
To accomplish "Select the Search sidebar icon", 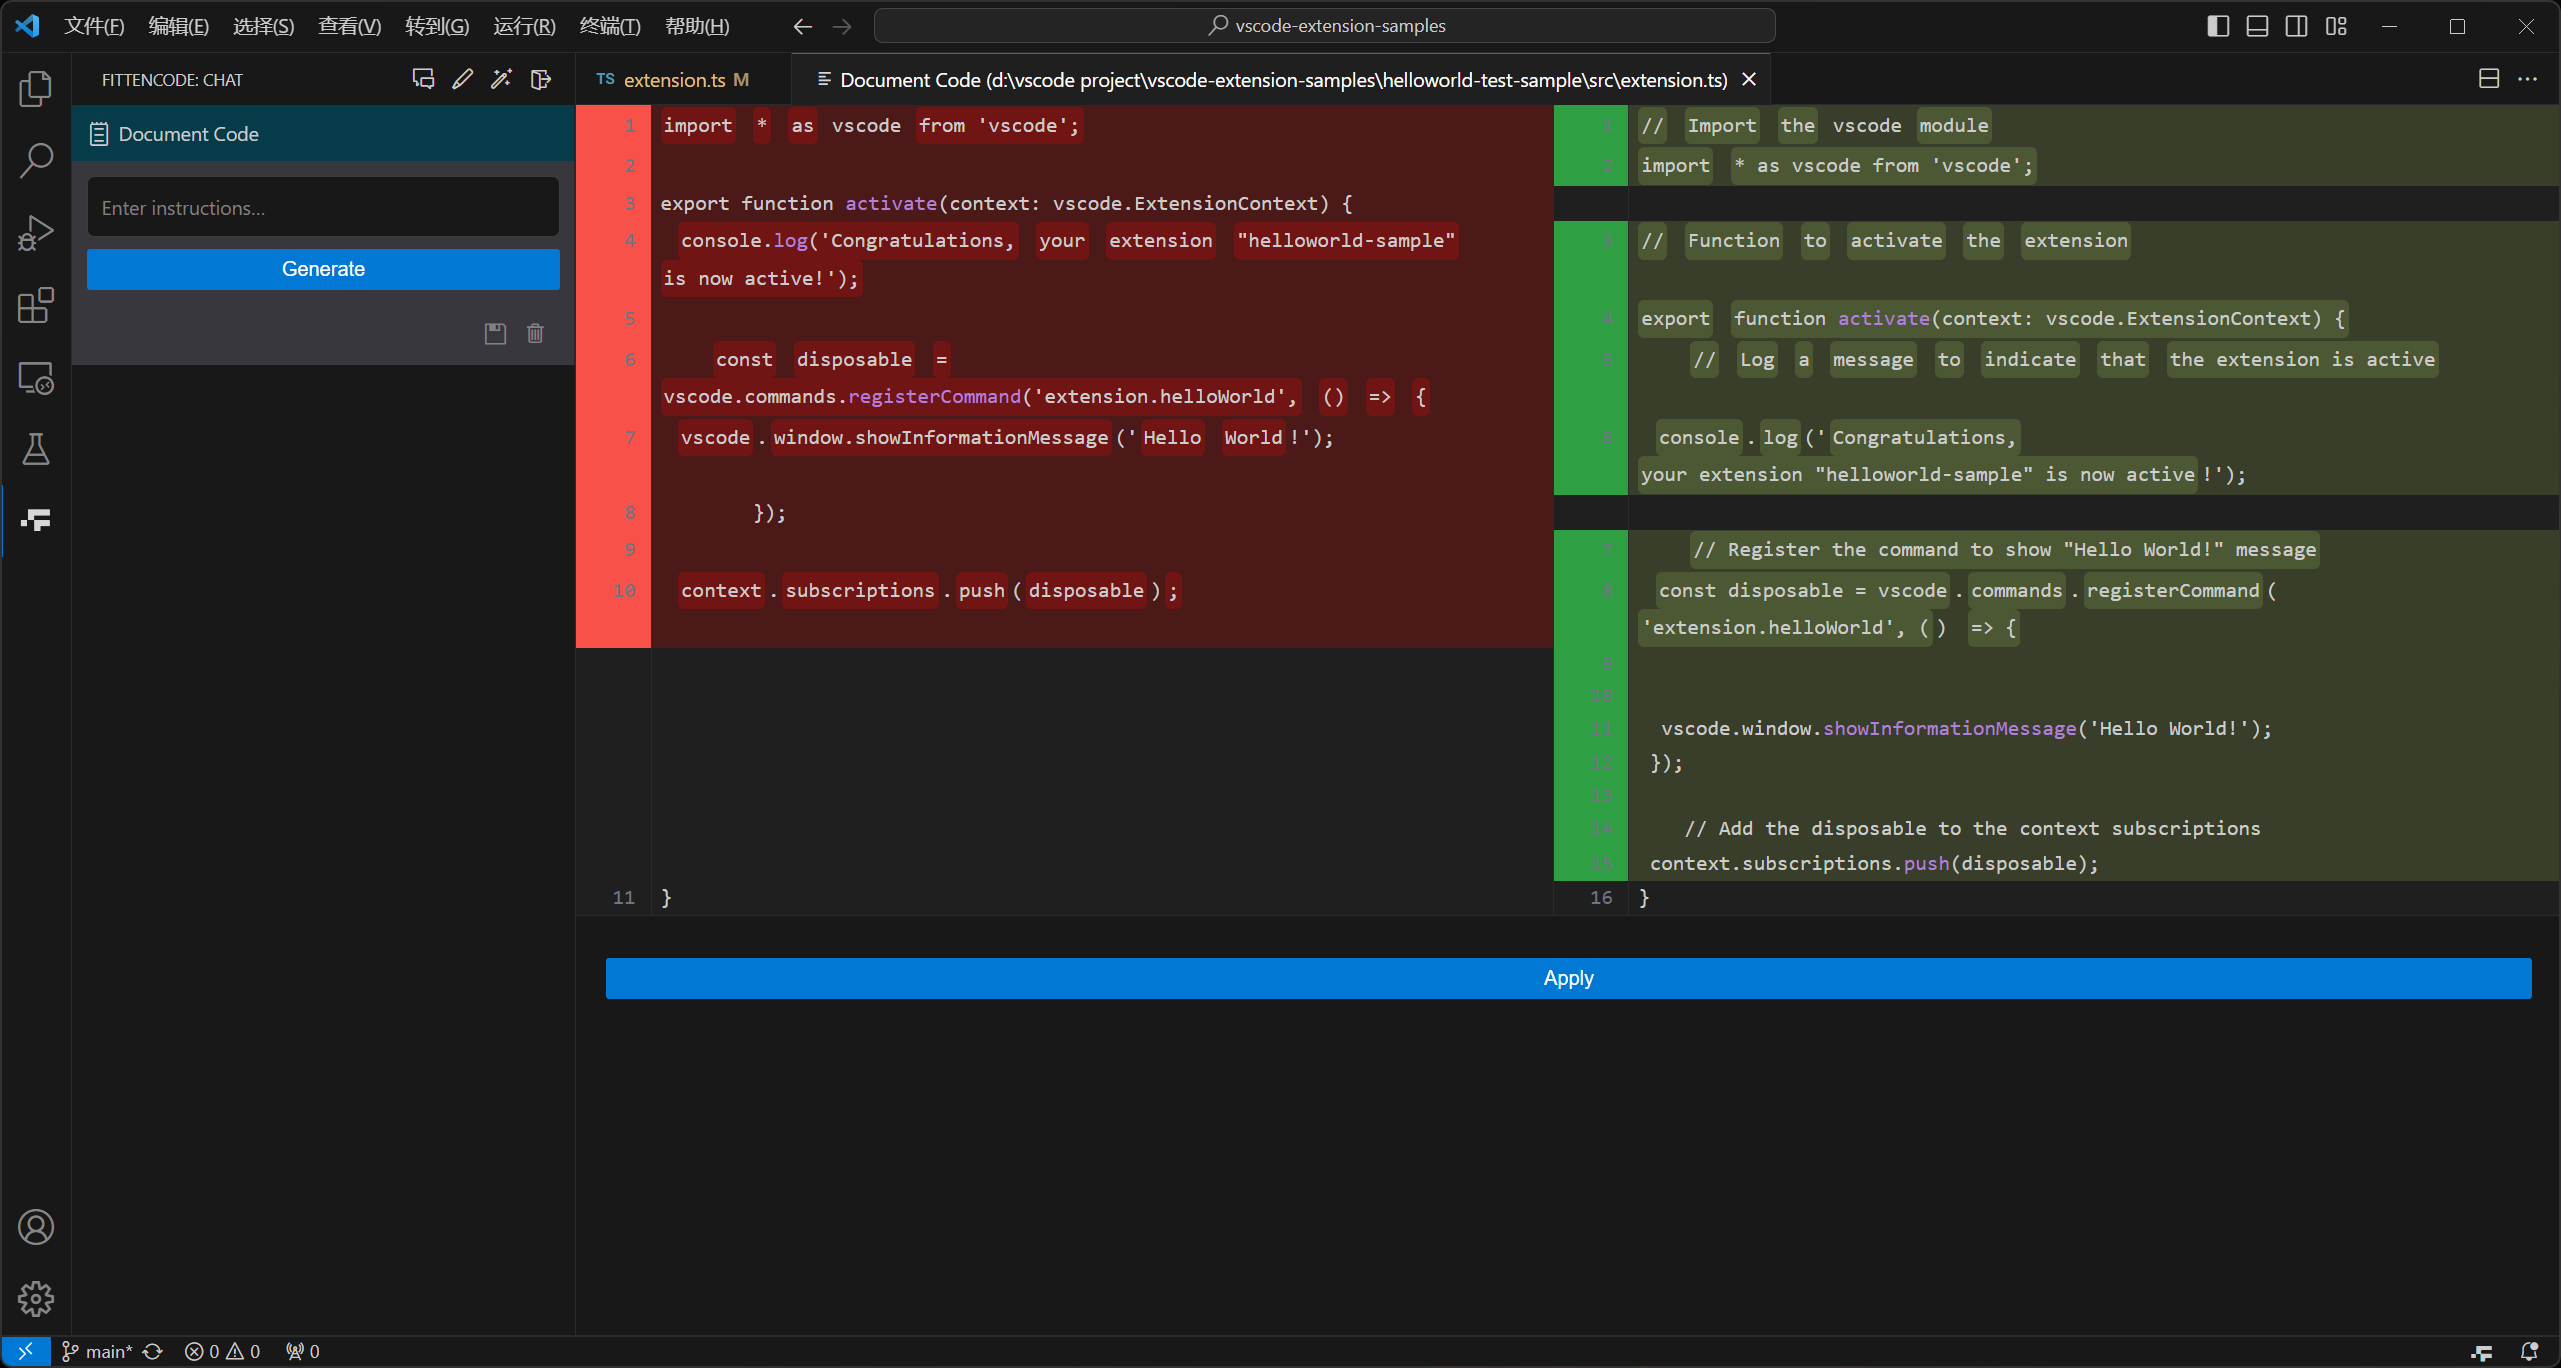I will (x=37, y=157).
